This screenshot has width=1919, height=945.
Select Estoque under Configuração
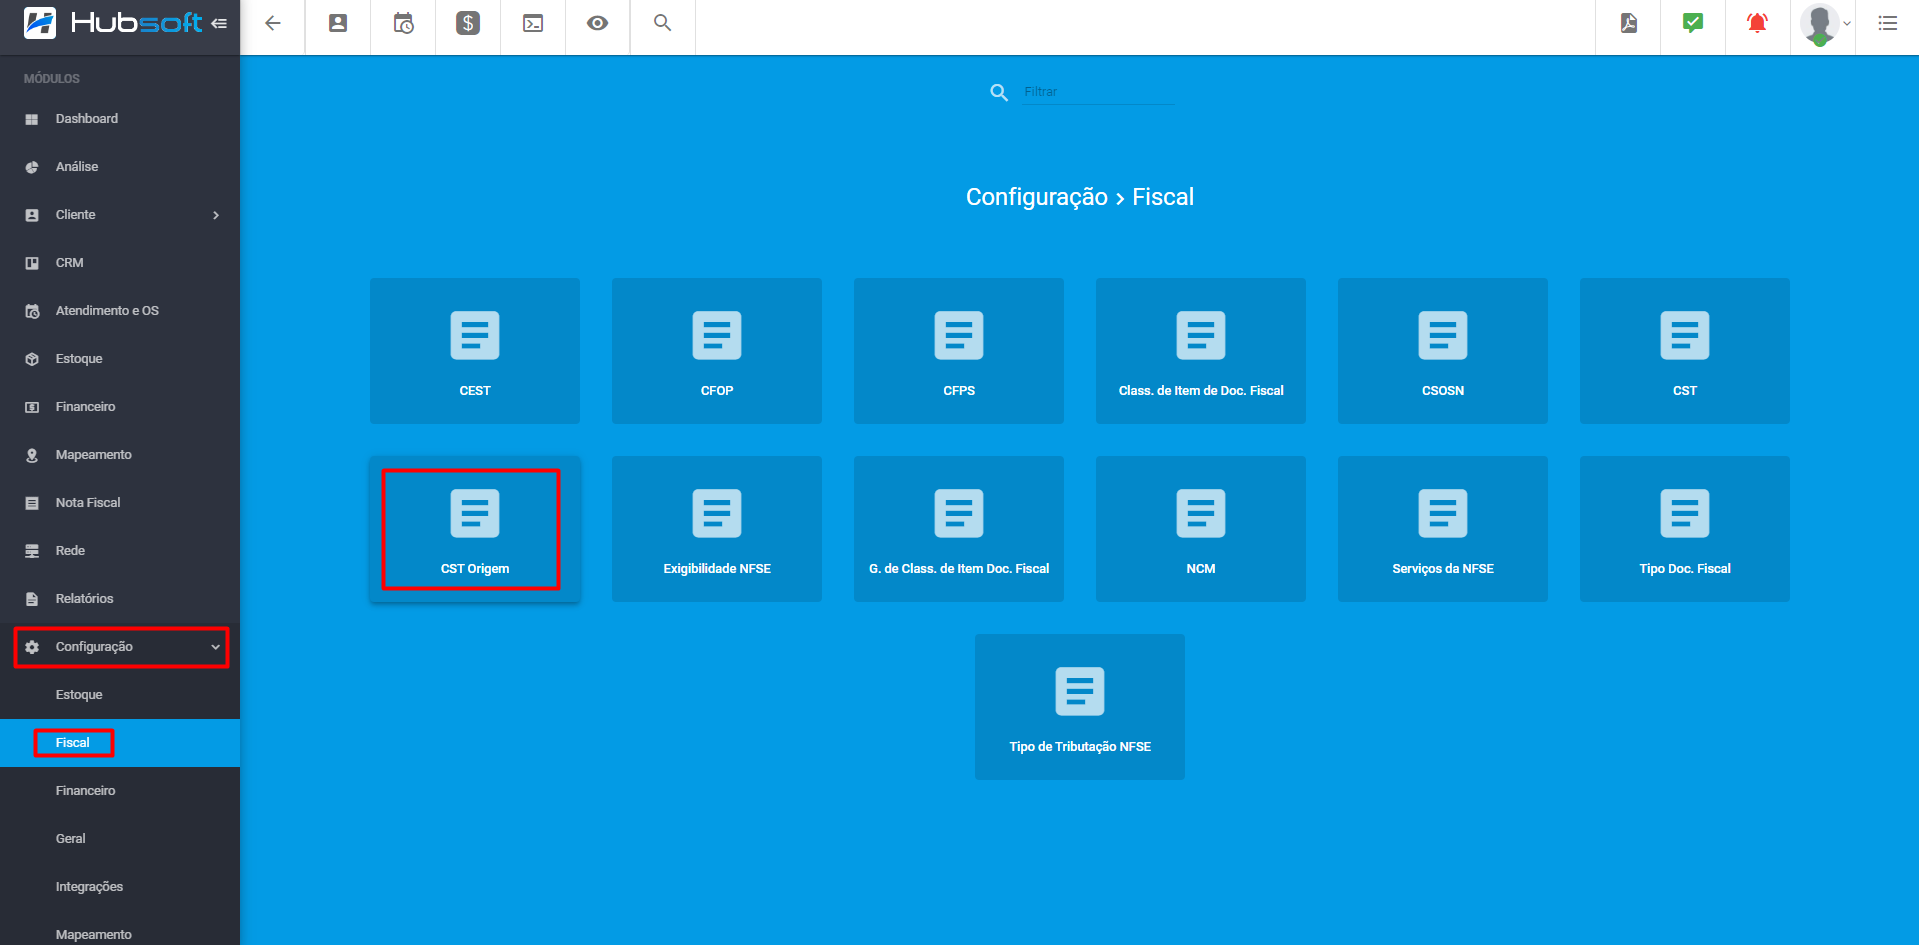click(x=120, y=695)
